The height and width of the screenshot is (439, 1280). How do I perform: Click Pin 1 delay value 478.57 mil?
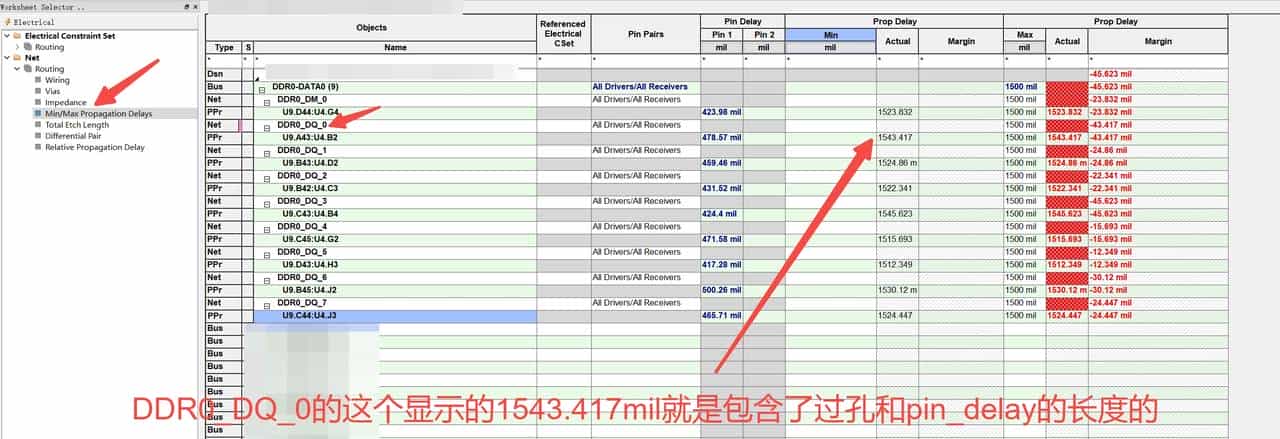click(721, 137)
